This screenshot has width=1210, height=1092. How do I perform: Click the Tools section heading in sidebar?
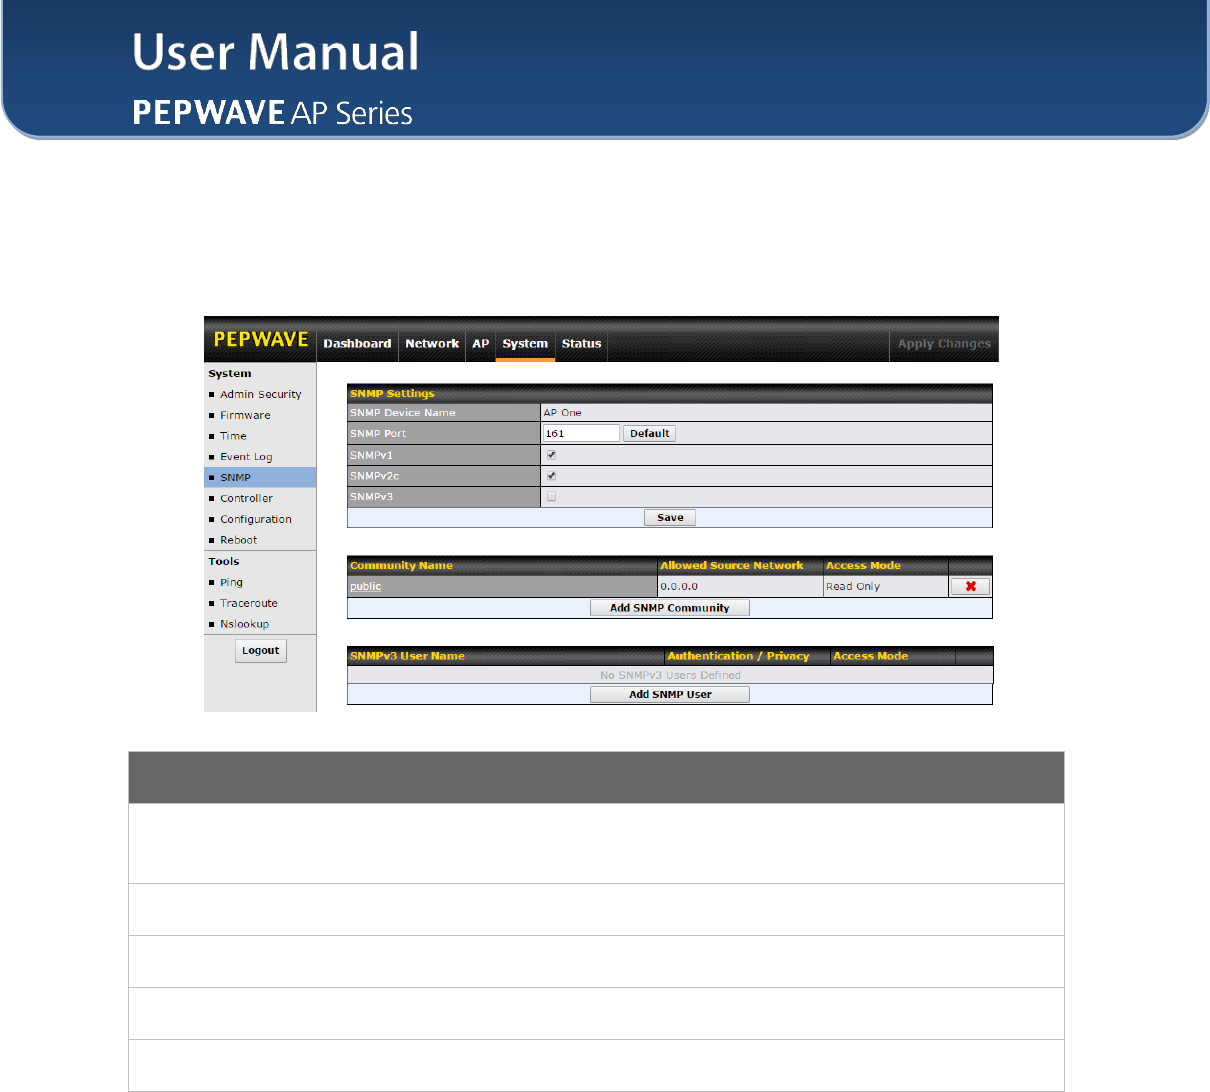[224, 562]
